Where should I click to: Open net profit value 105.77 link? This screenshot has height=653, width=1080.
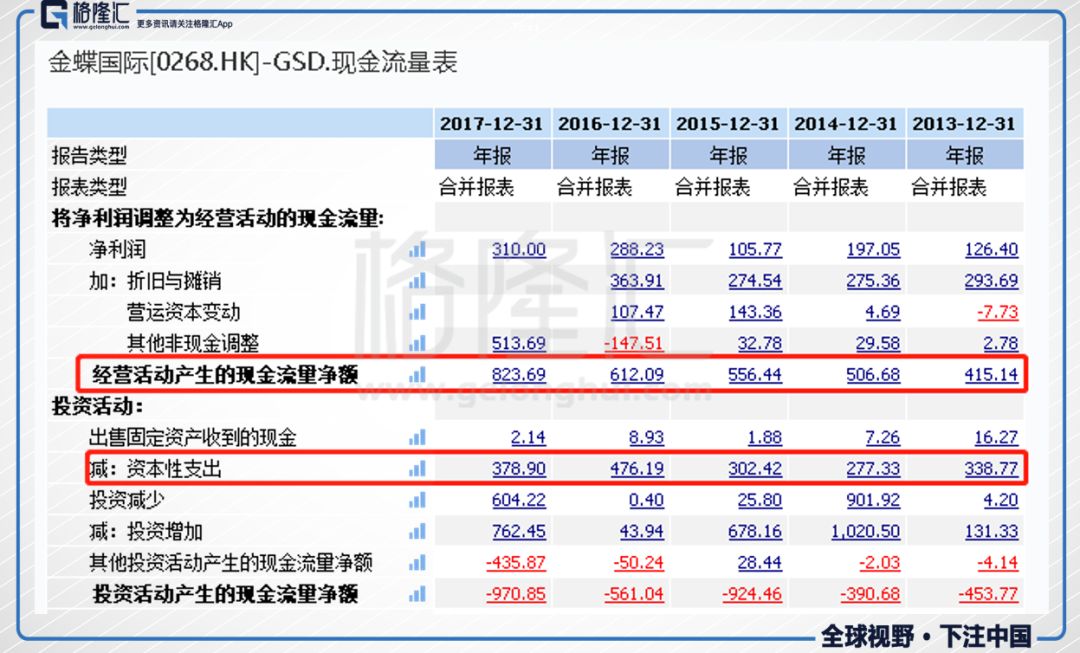756,249
